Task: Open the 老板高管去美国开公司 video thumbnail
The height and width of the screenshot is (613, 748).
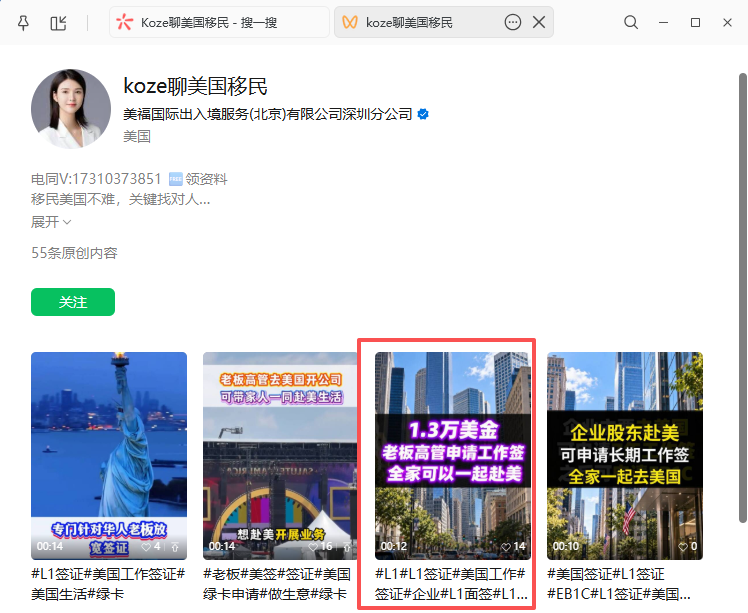Action: 280,456
